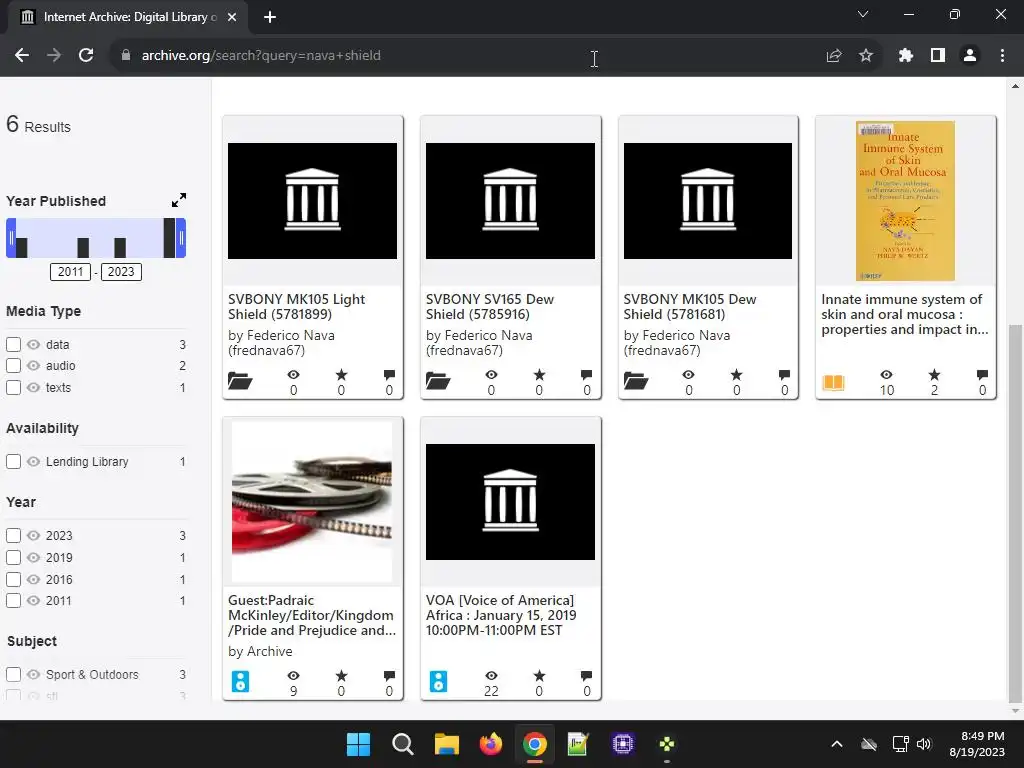
Task: Click the folder icon on SVBONY MK105 Light Shield card
Action: point(240,380)
